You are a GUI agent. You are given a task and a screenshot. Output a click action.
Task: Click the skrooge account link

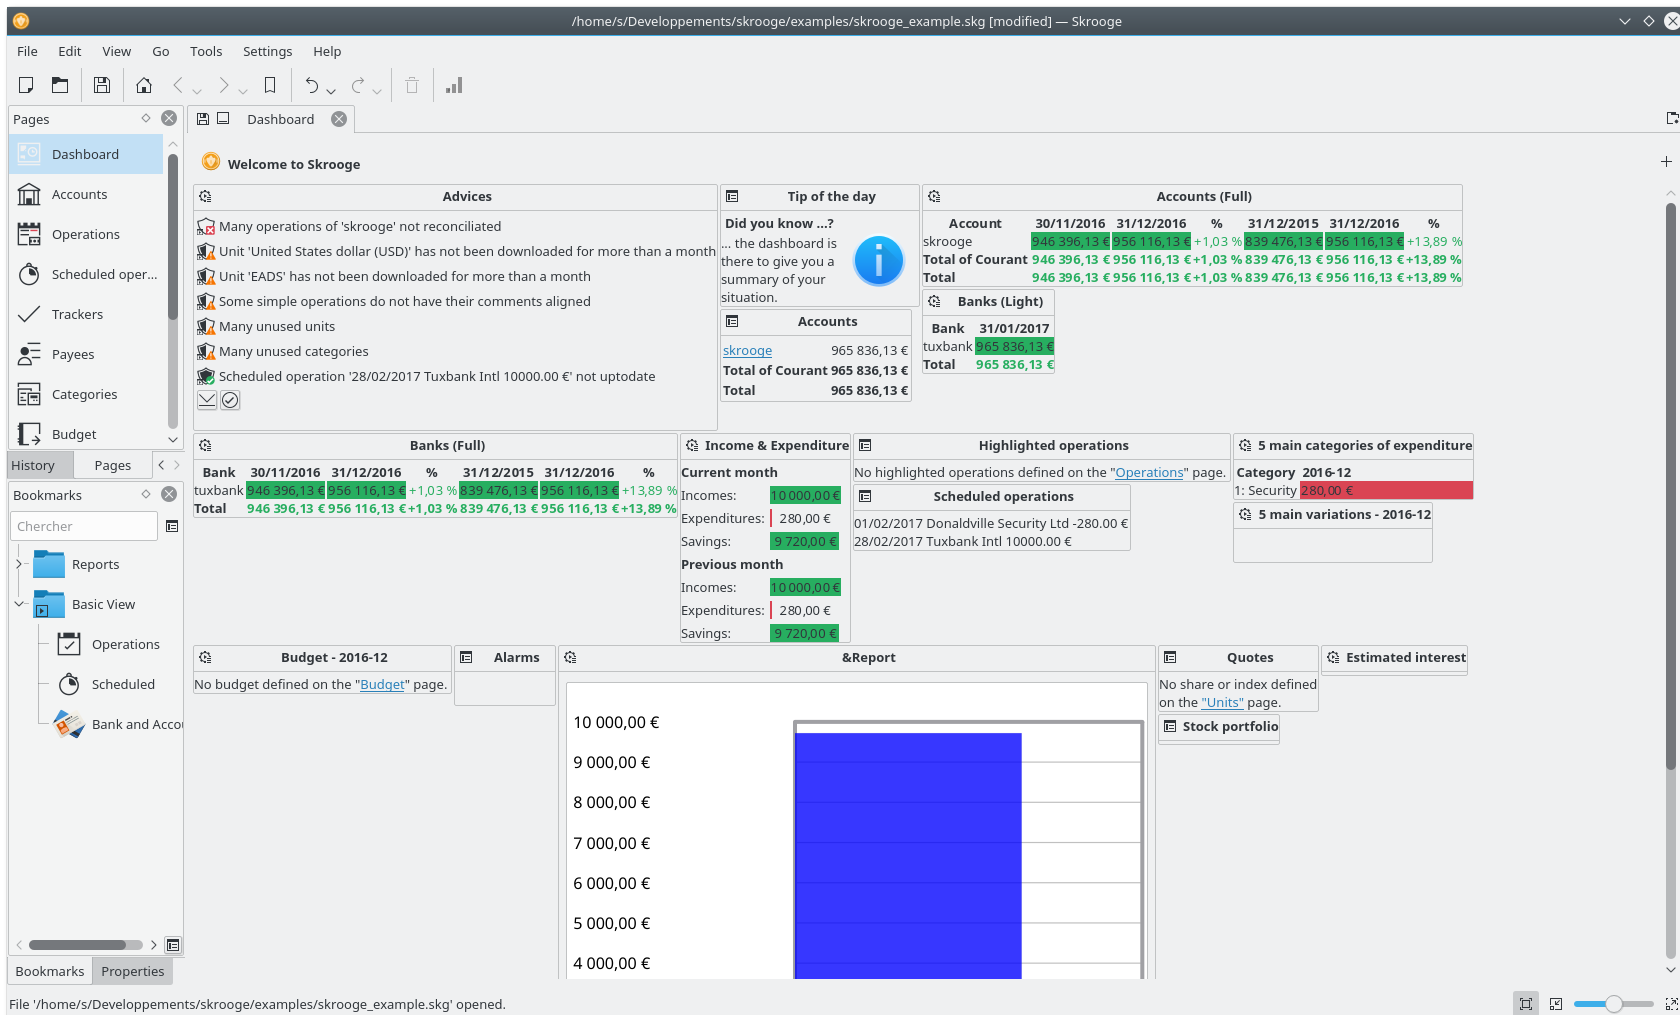point(747,351)
